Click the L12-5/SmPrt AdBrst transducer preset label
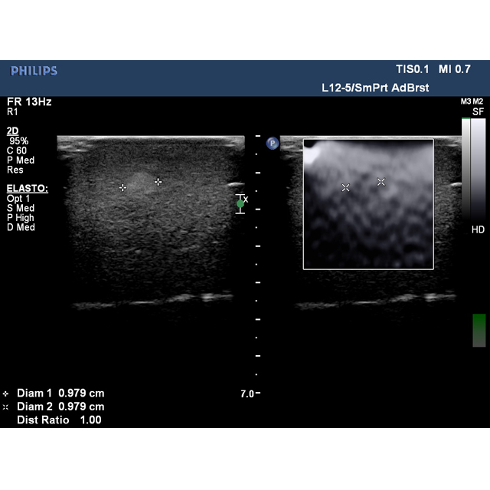490x490 pixels. click(375, 88)
